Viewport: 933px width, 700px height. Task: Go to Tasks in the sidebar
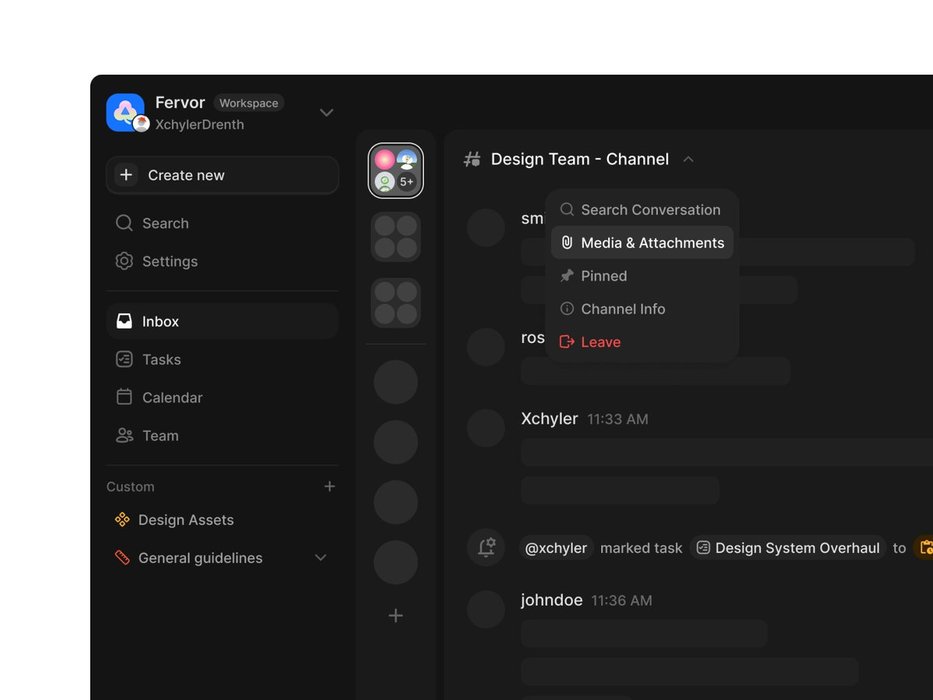point(161,359)
